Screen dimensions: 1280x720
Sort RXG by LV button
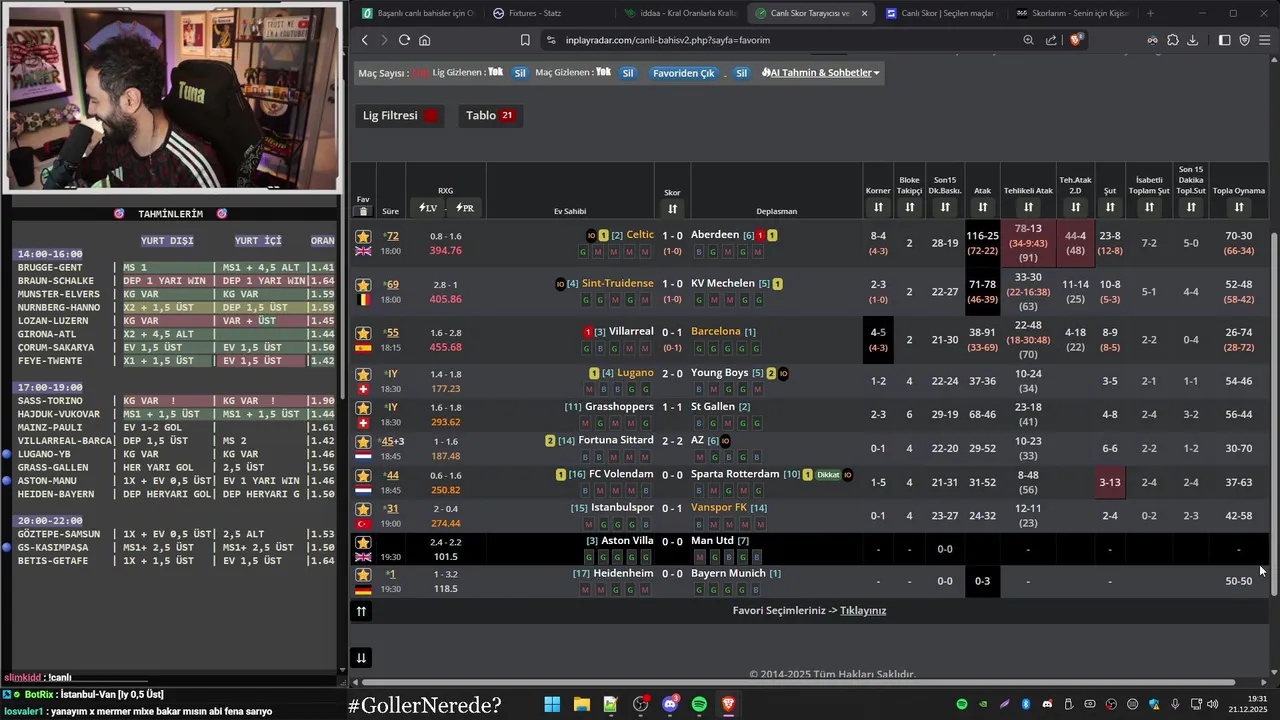[x=428, y=208]
